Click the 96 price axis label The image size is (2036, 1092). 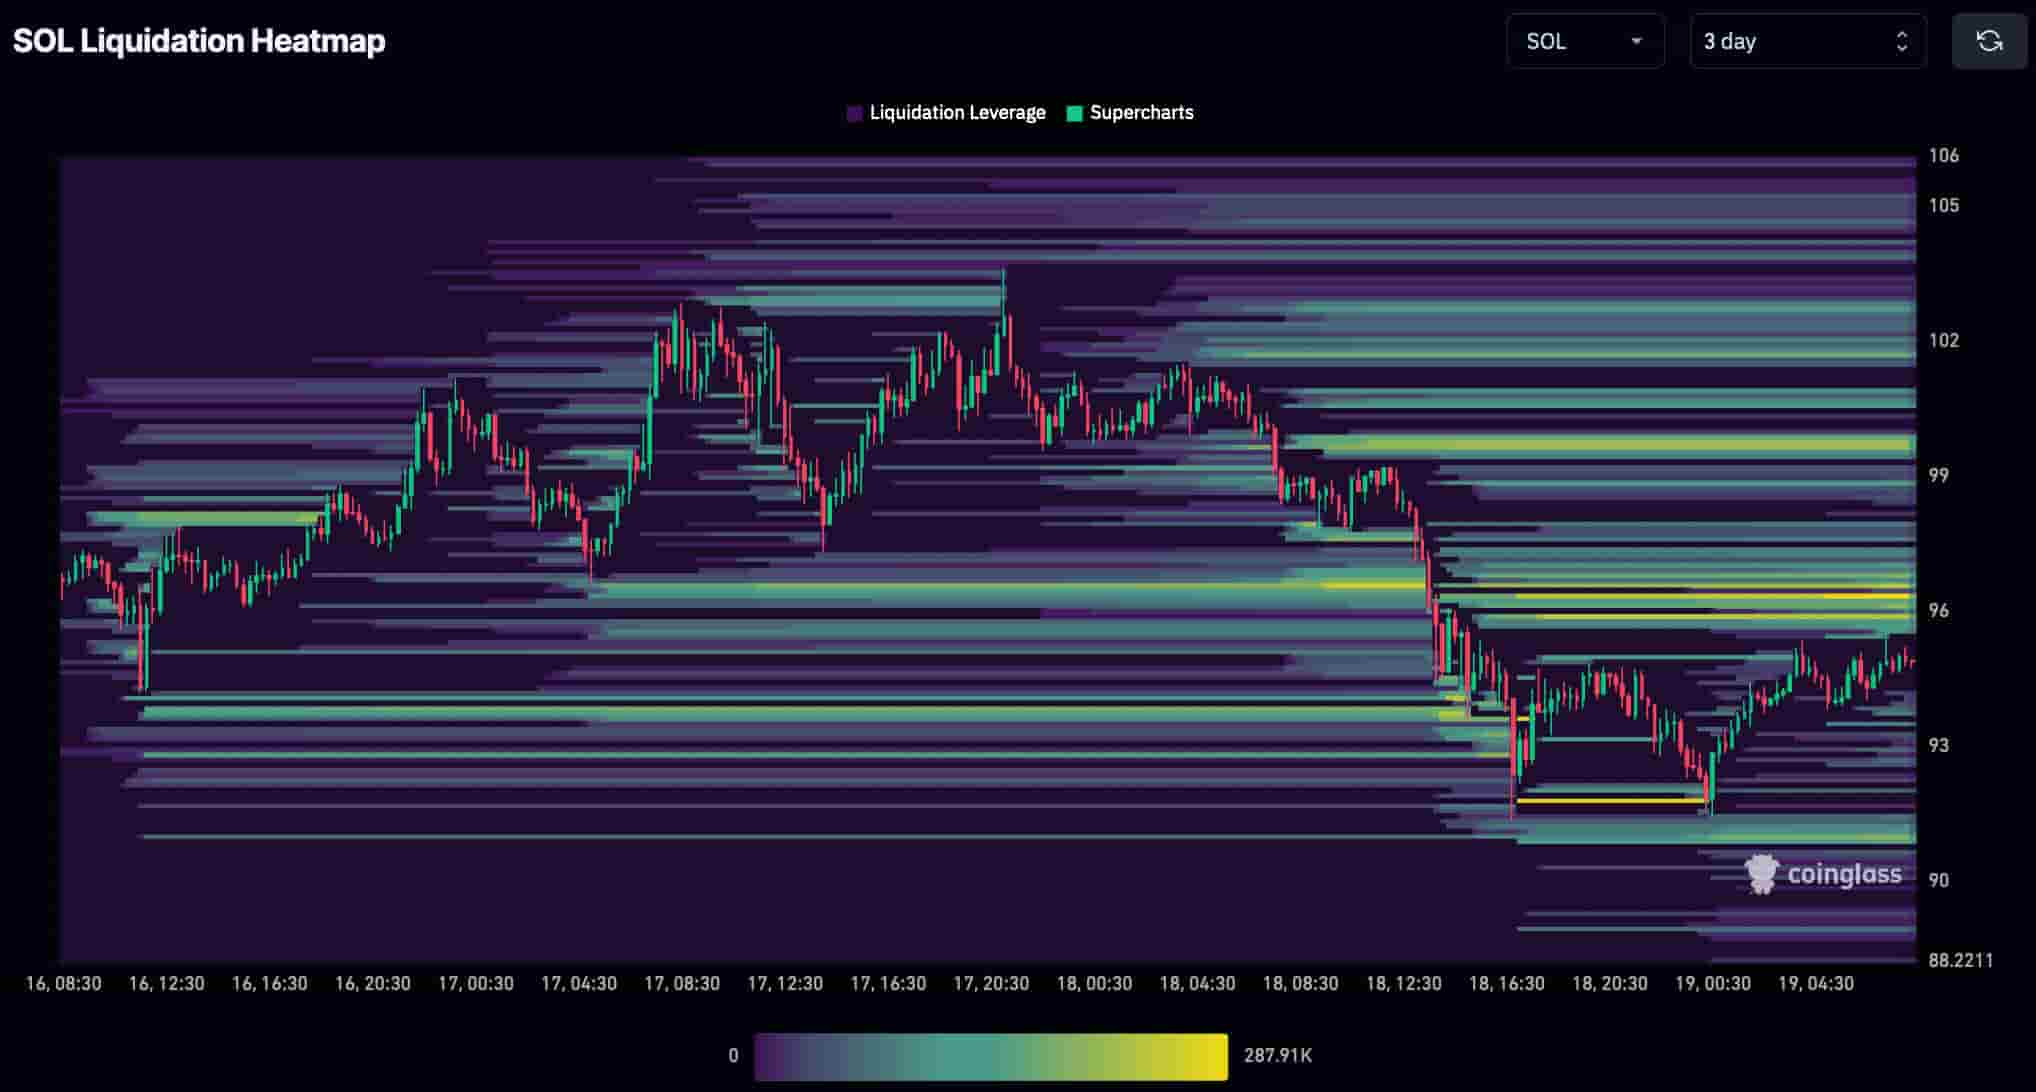click(x=1938, y=610)
